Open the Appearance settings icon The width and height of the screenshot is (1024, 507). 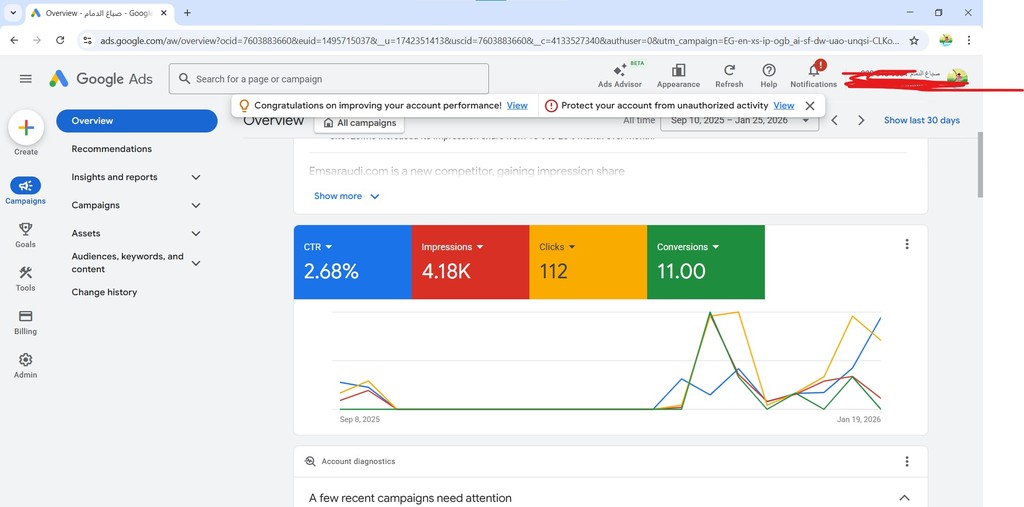pos(678,71)
